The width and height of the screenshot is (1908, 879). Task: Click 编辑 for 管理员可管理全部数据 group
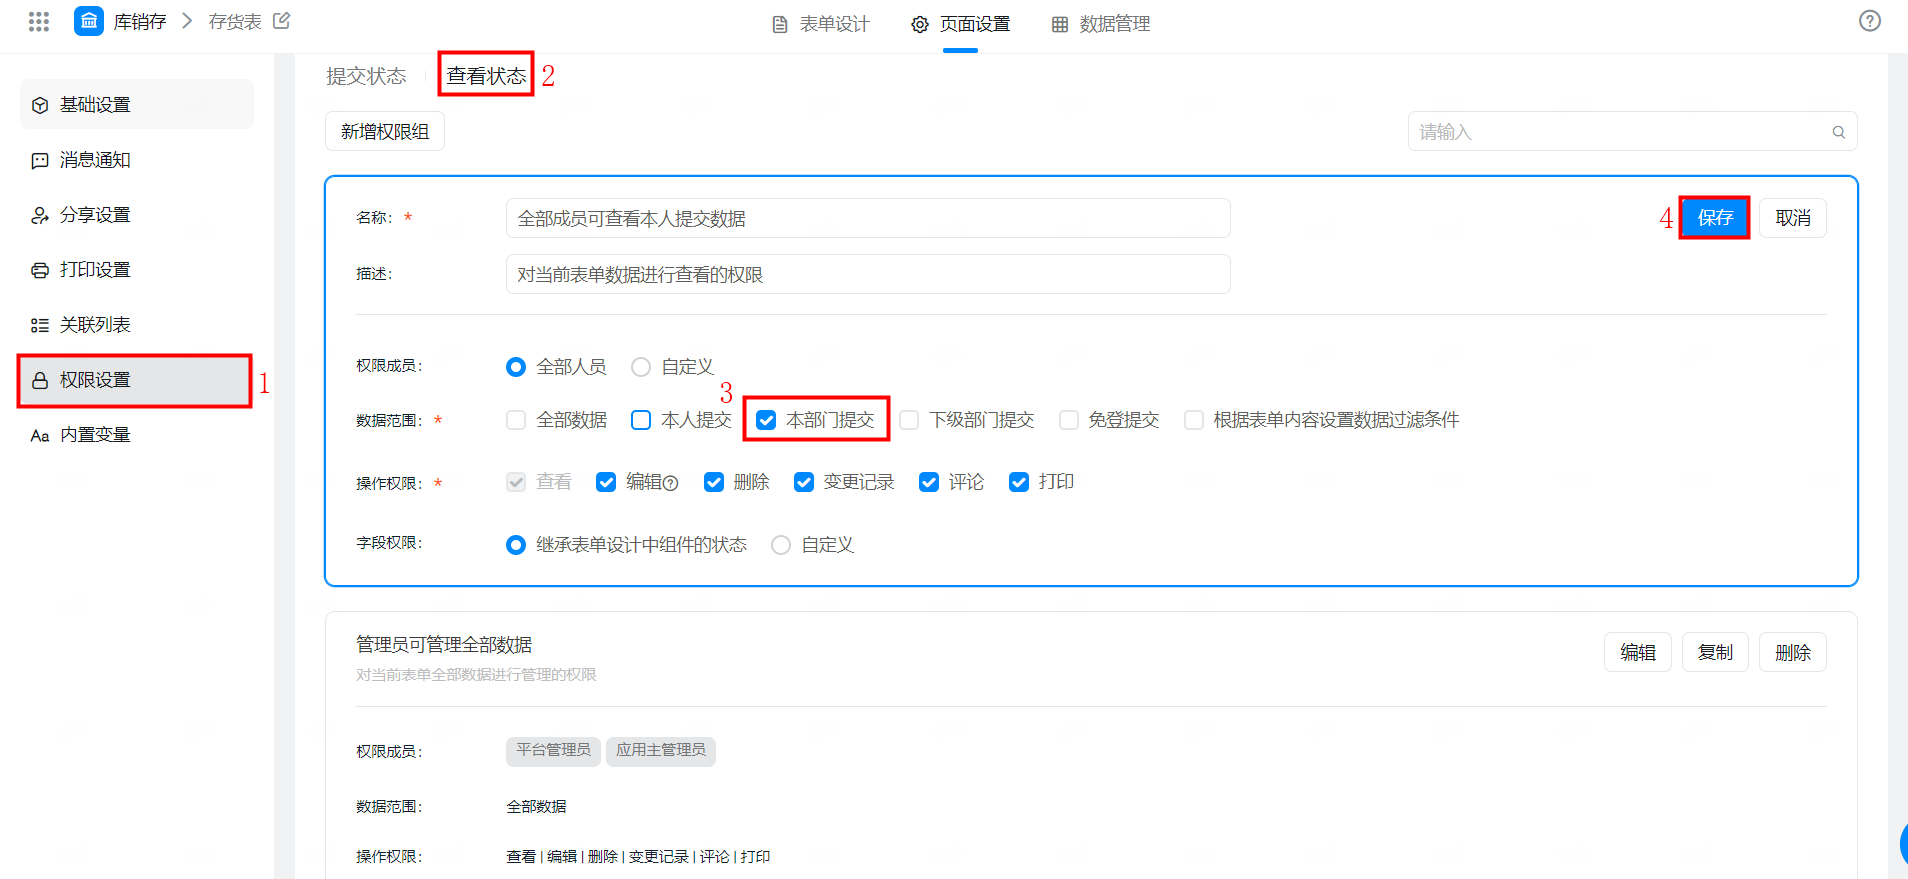(1638, 652)
